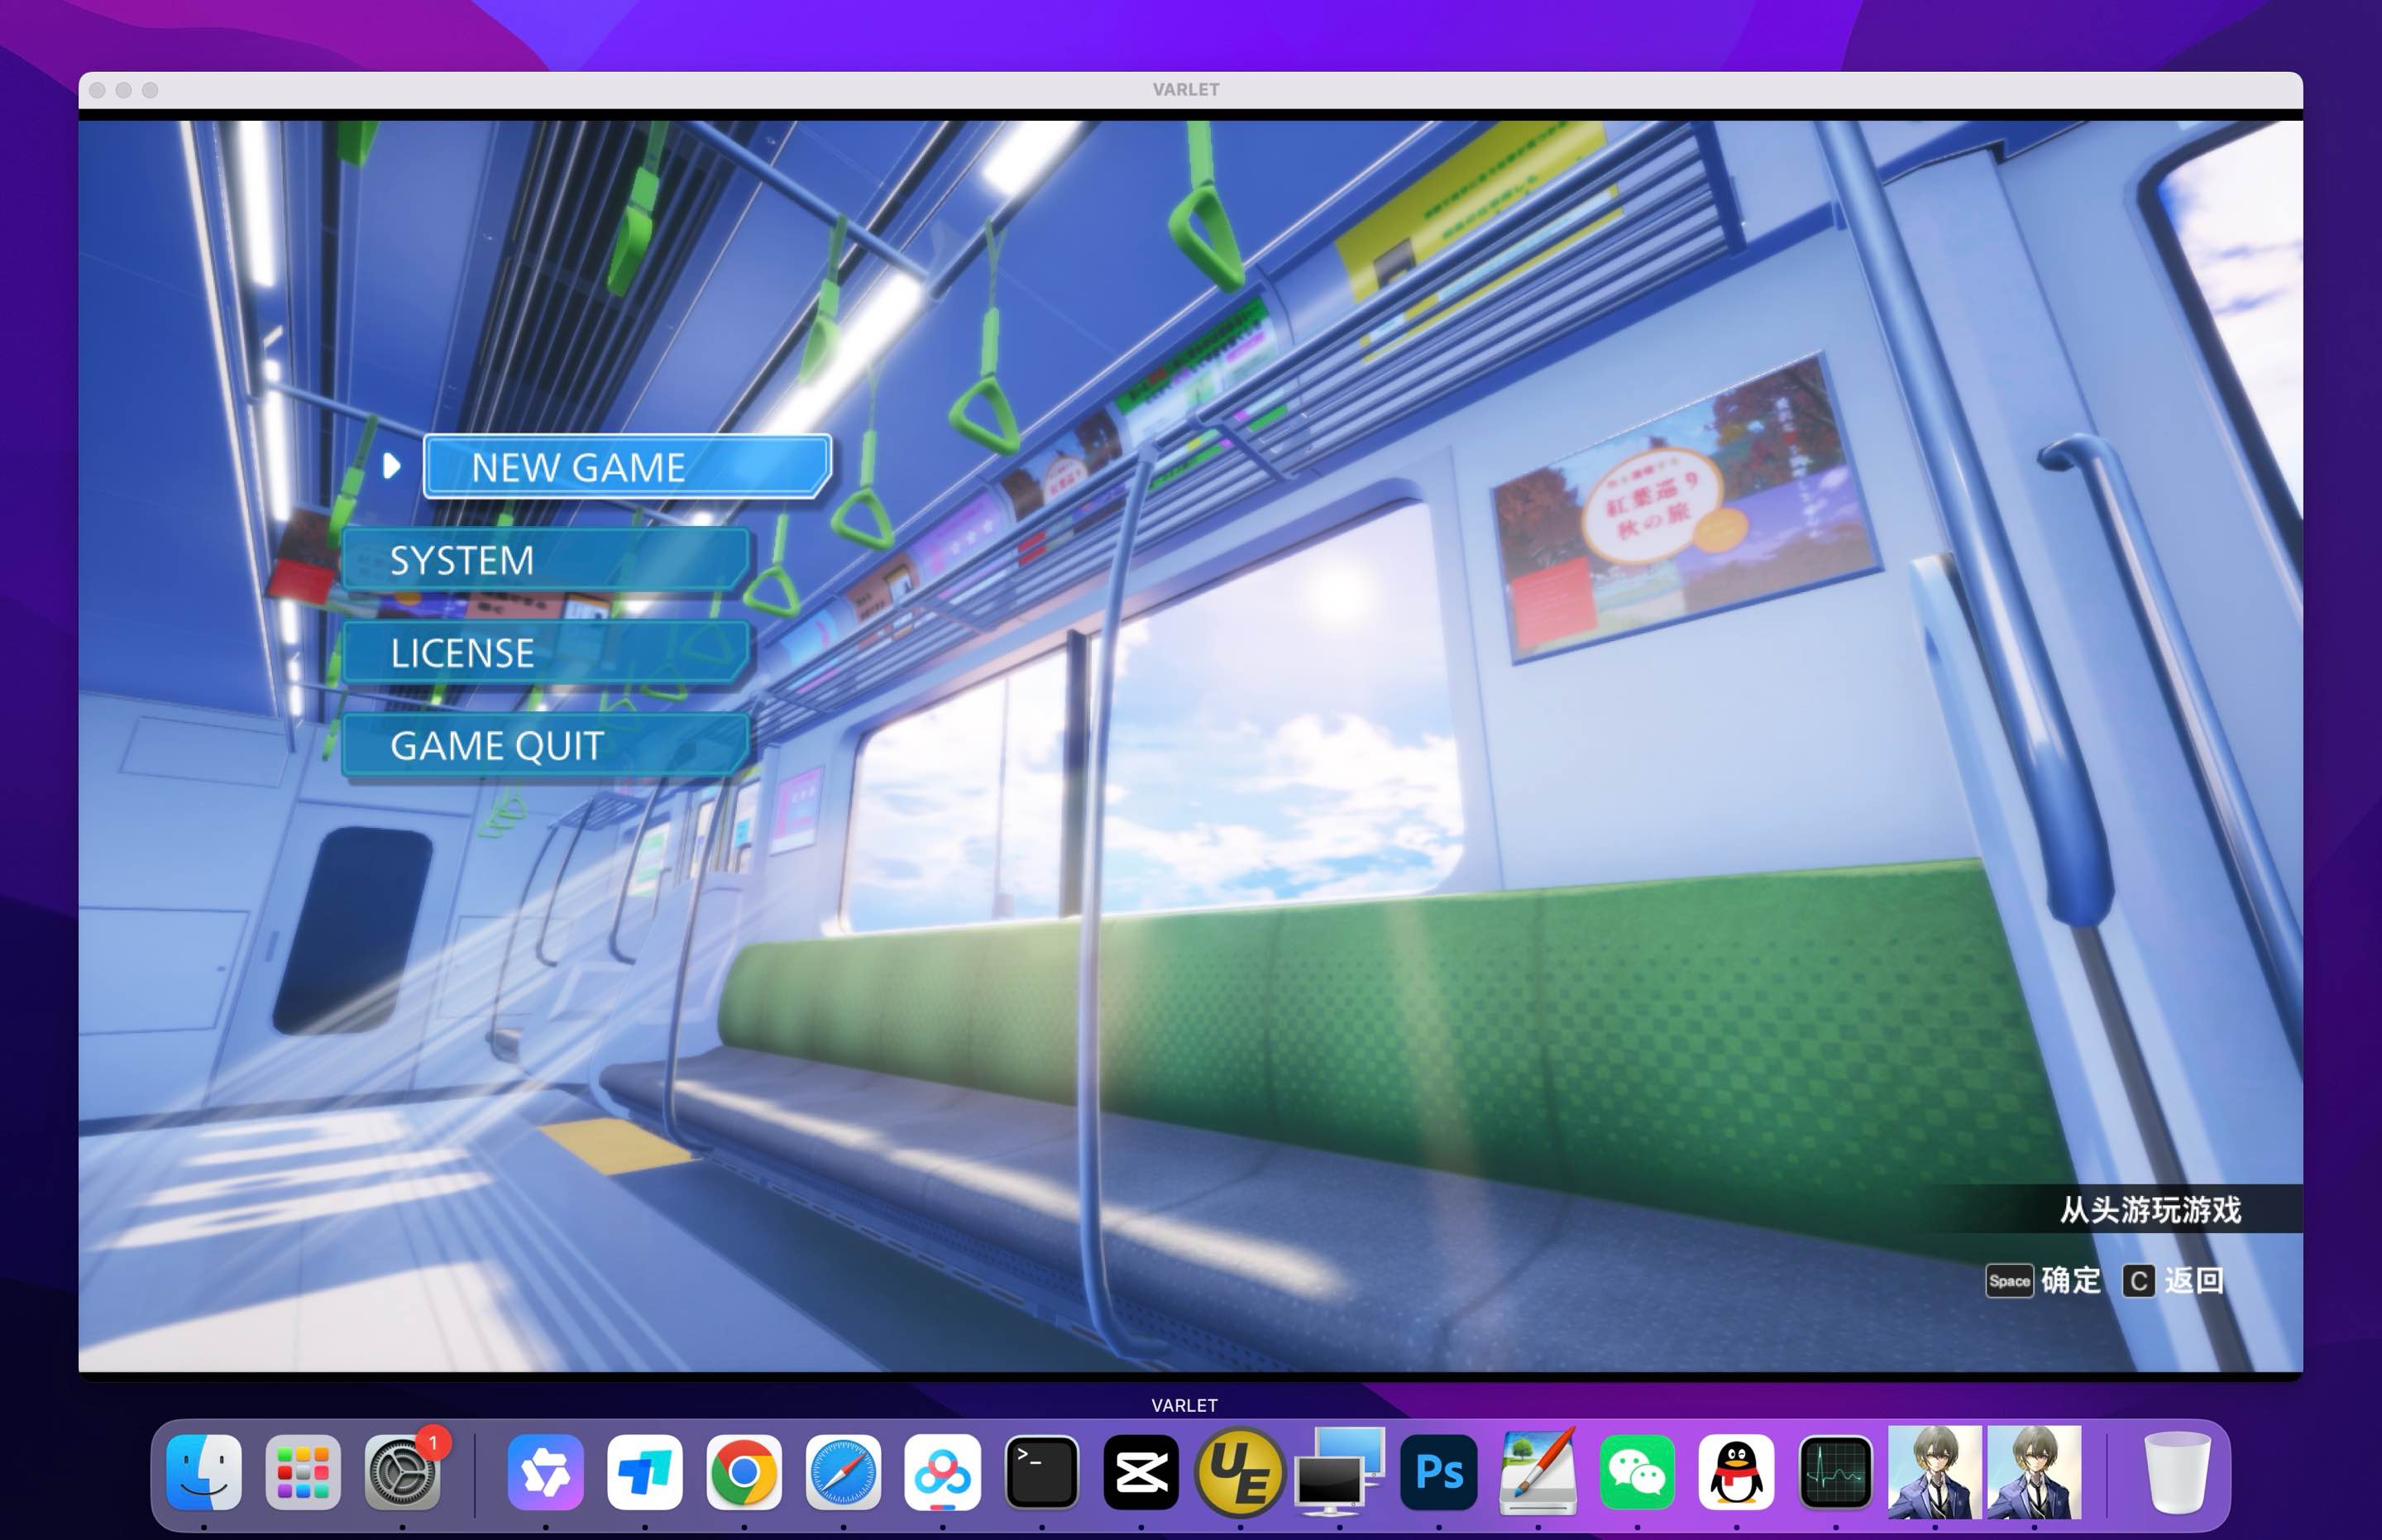This screenshot has height=1540, width=2382.
Task: Open Finder from the dock
Action: point(204,1472)
